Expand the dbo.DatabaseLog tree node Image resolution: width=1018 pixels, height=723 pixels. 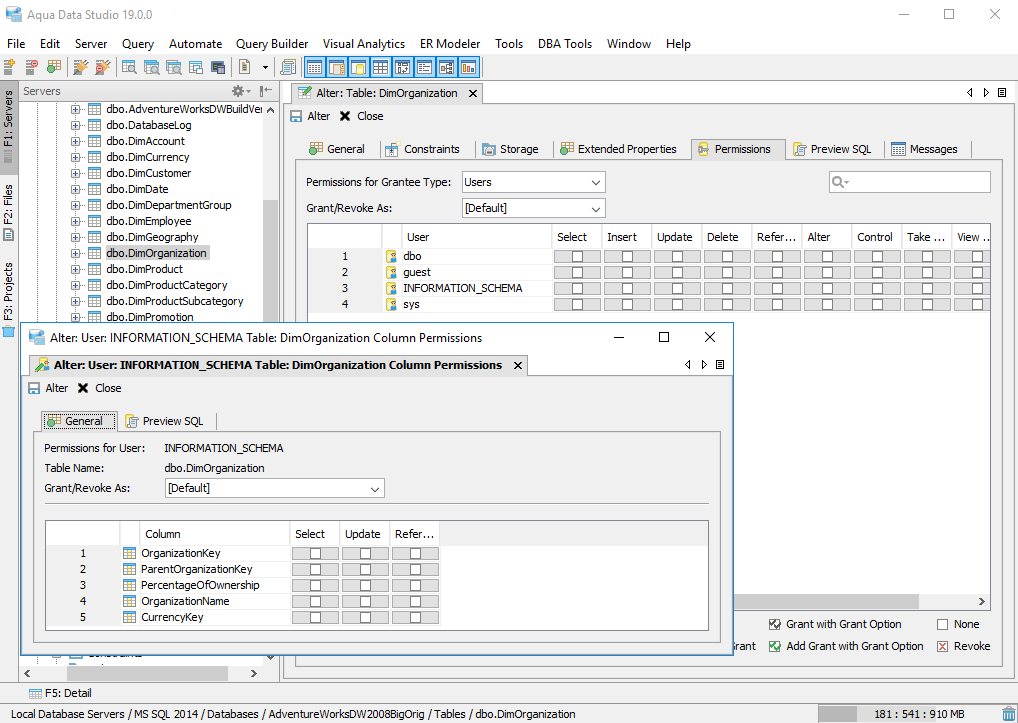point(76,125)
